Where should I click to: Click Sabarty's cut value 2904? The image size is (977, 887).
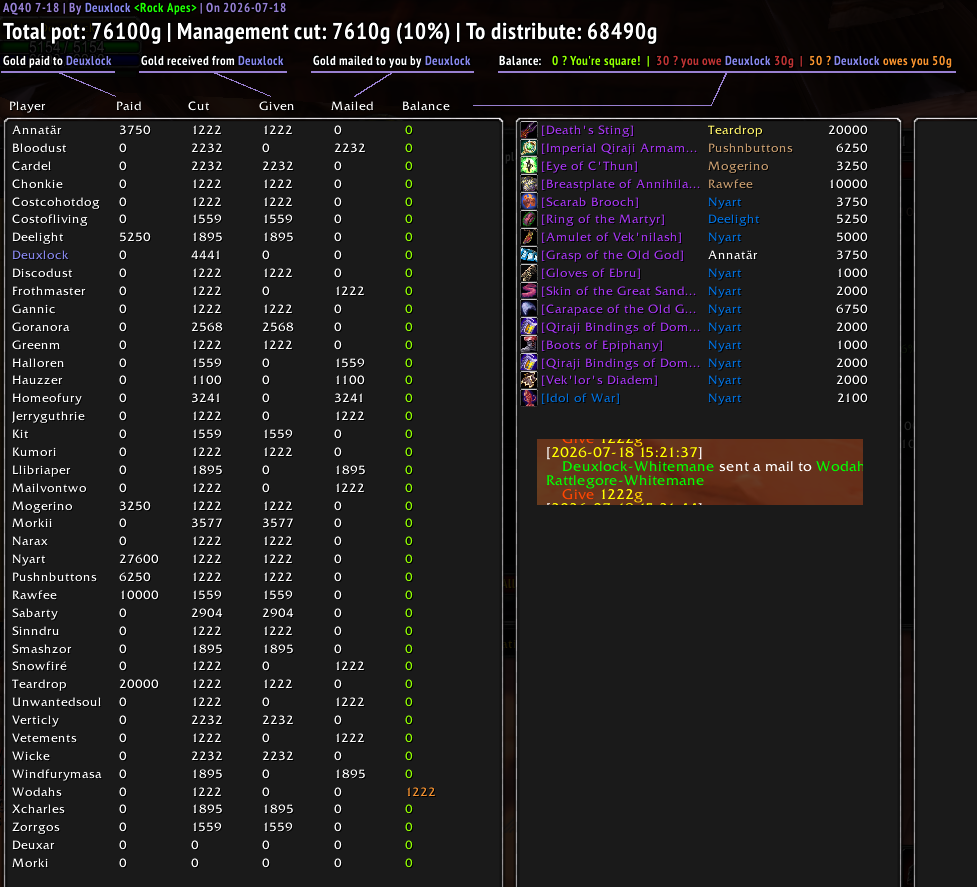(x=206, y=613)
